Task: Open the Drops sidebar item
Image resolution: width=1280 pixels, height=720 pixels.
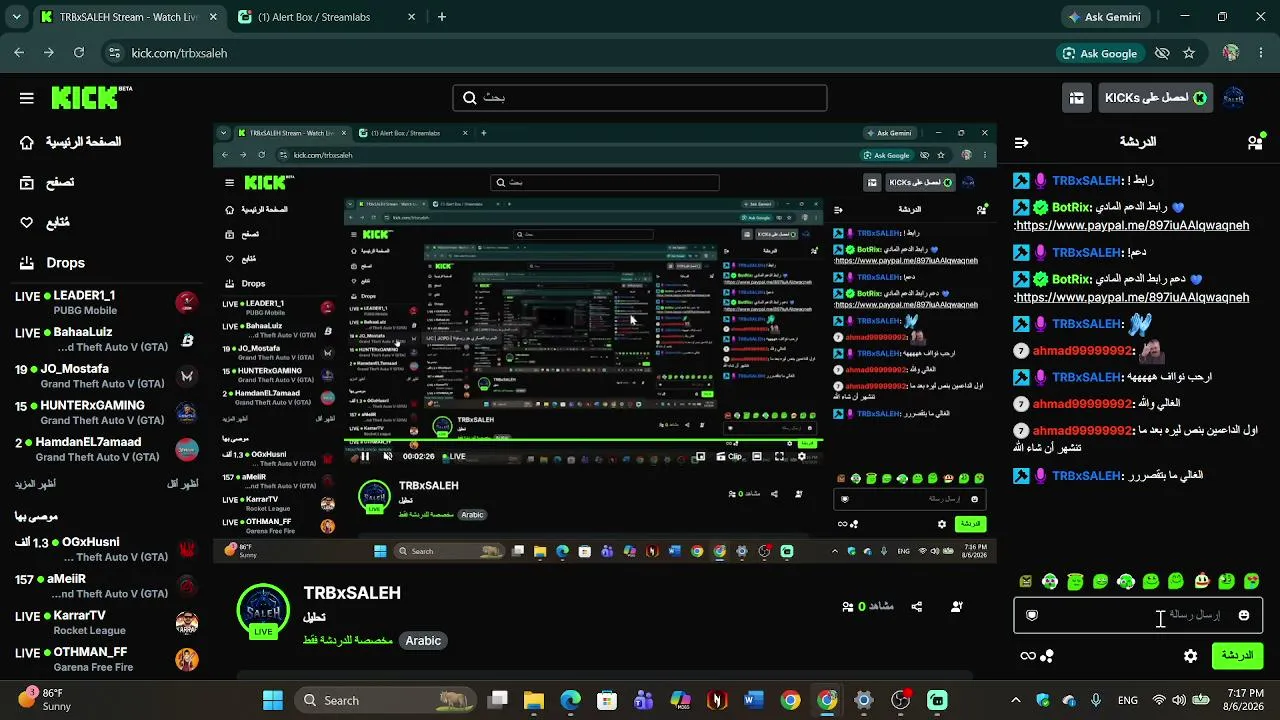Action: (x=52, y=263)
